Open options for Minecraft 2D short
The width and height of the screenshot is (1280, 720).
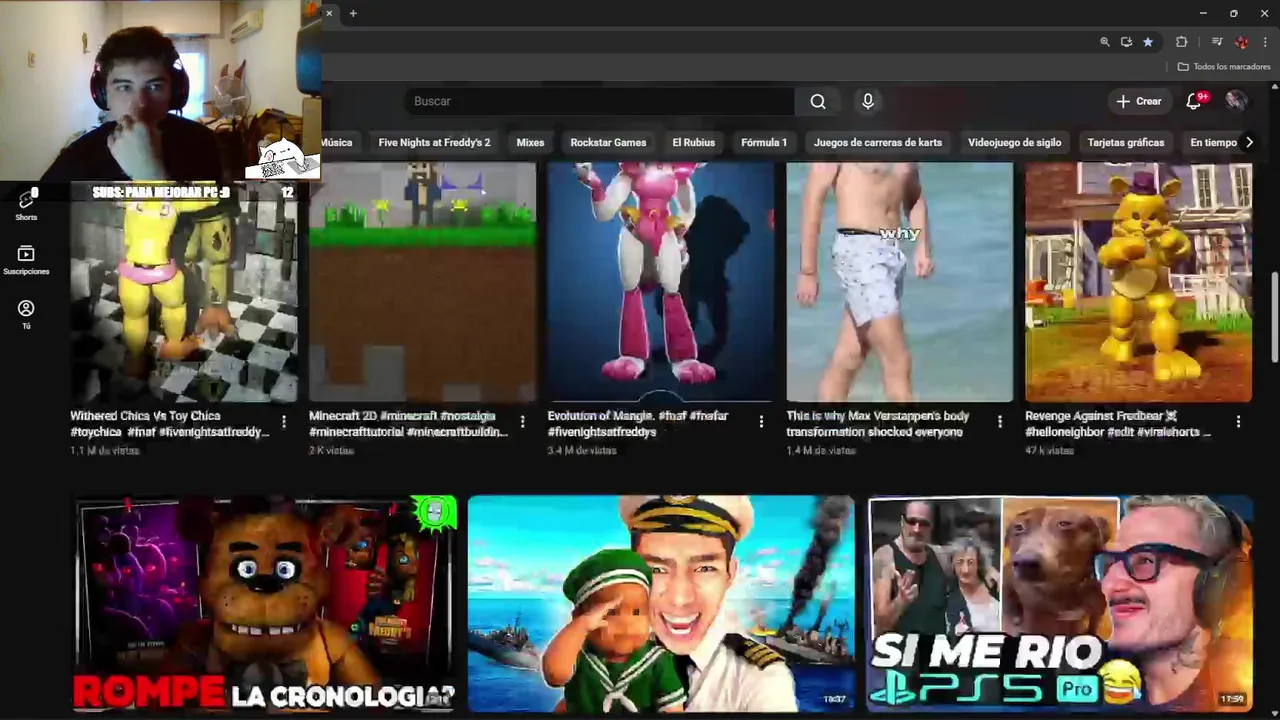point(522,423)
